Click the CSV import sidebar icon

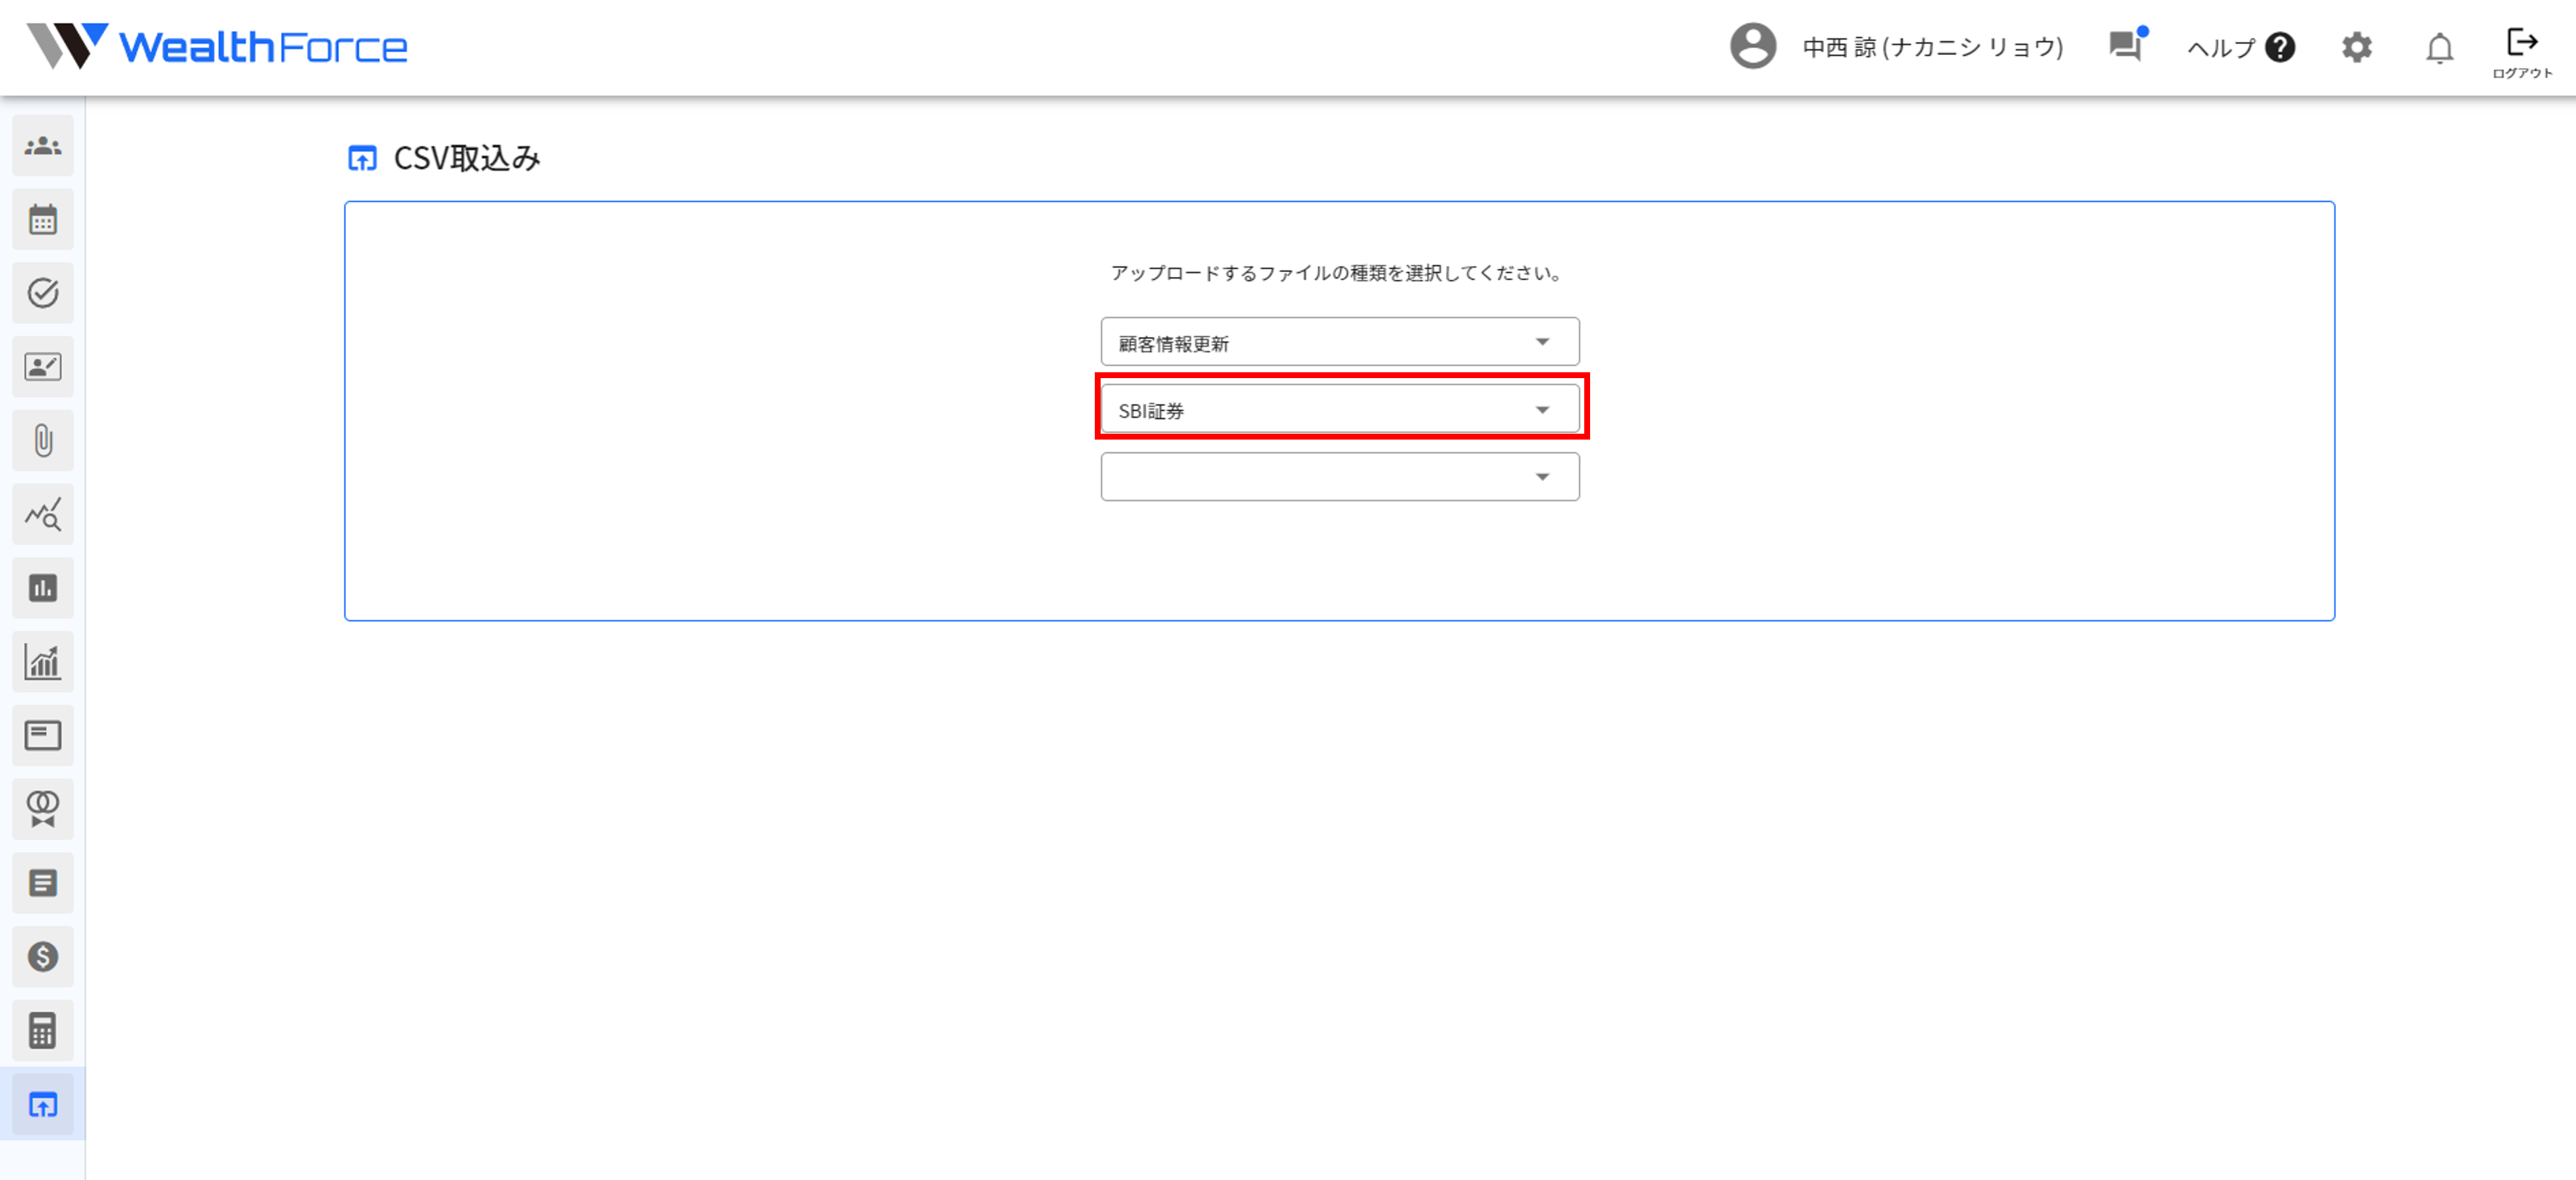coord(42,1104)
